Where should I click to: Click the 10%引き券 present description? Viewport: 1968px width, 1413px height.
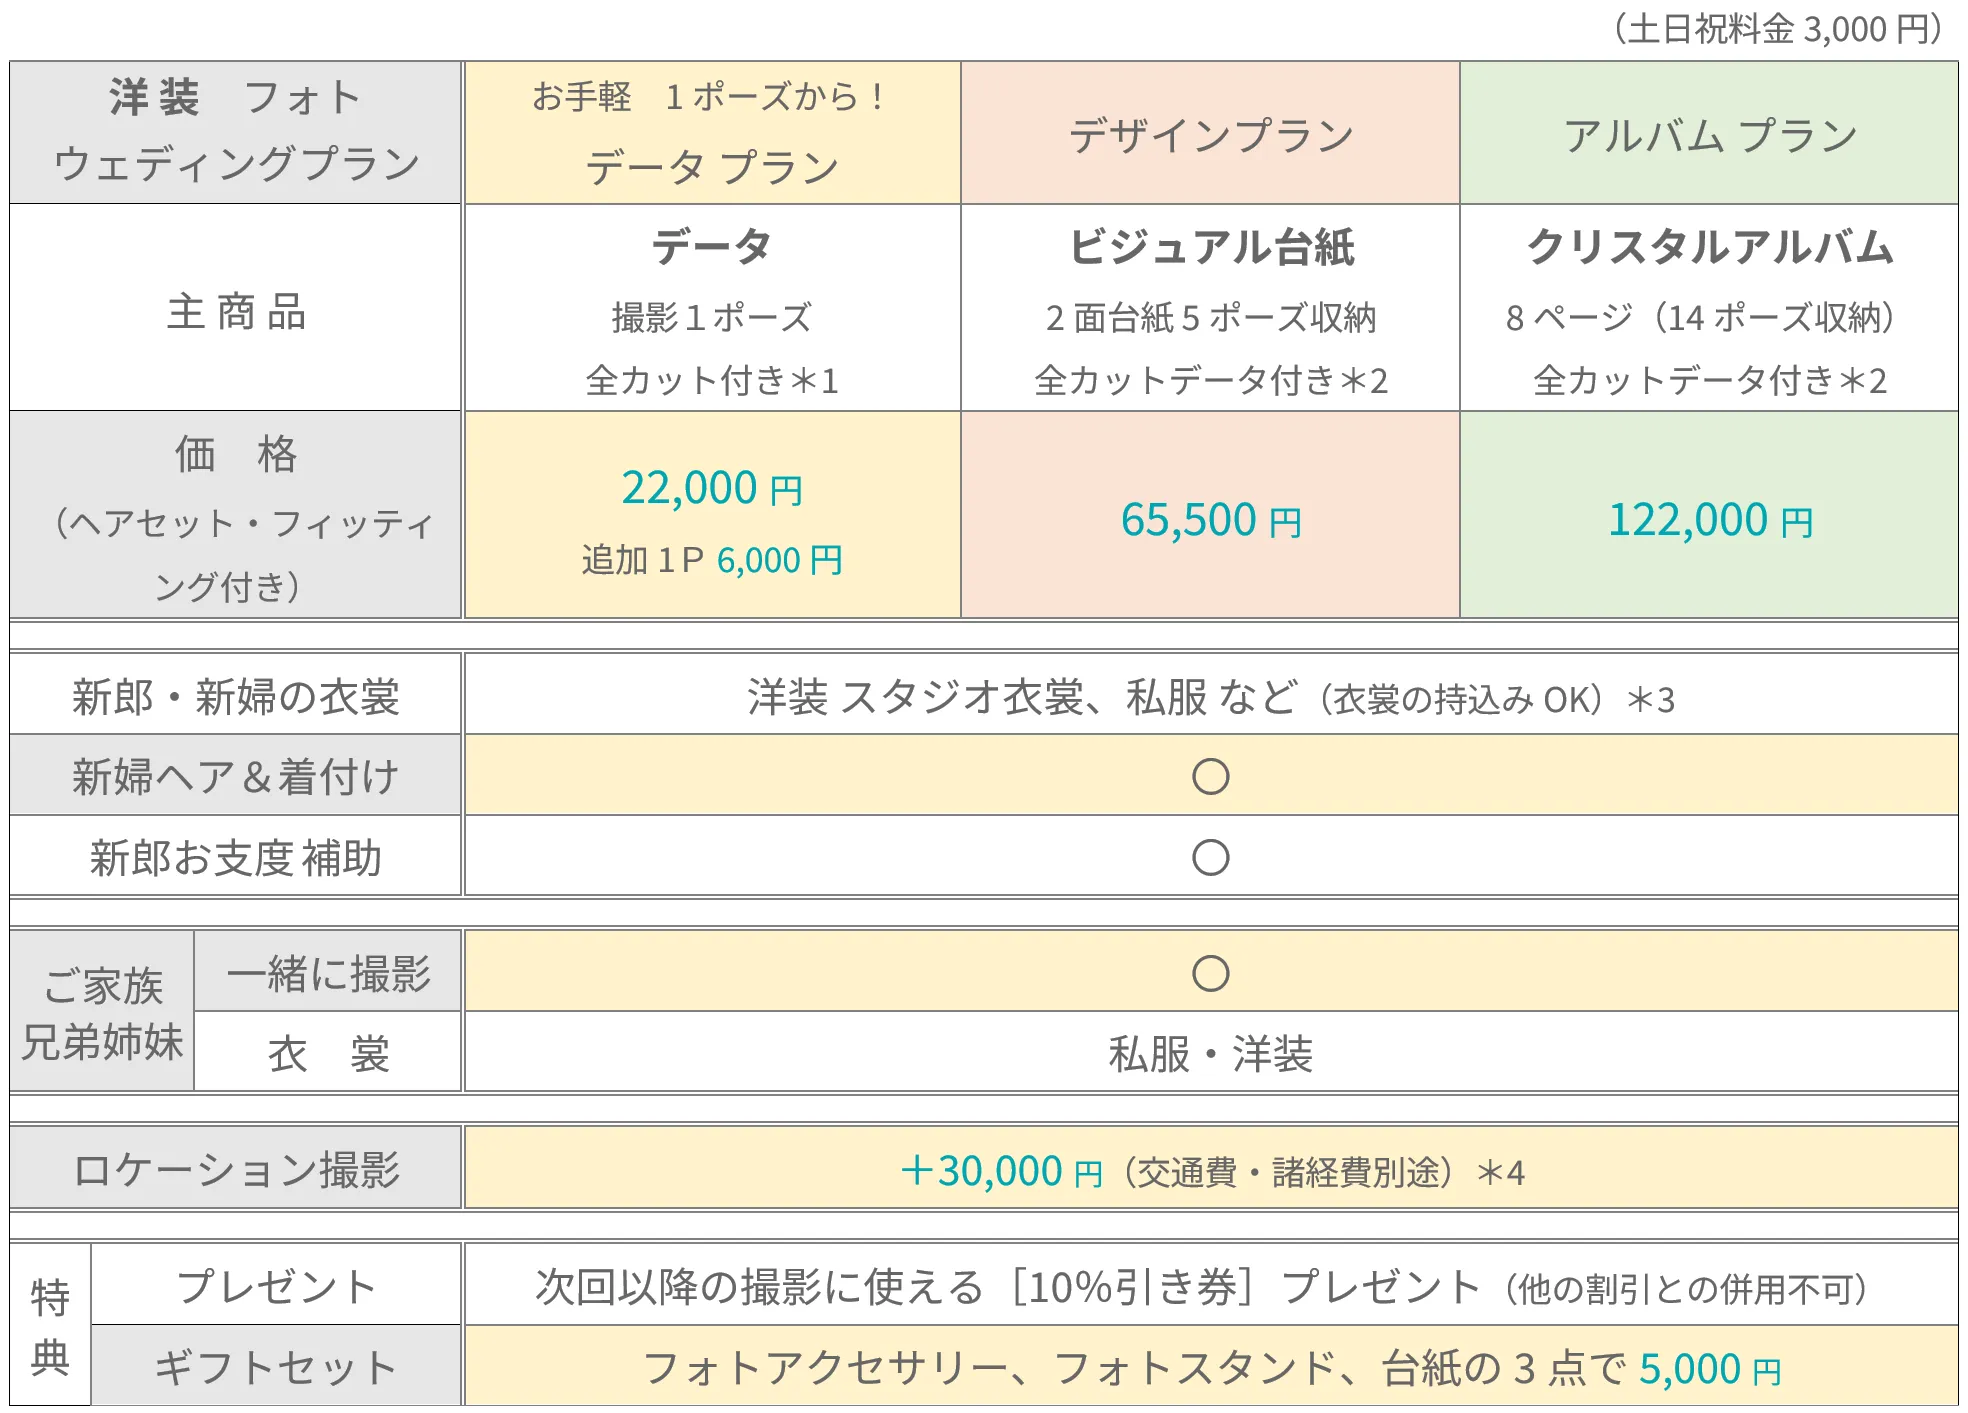tap(1200, 1287)
